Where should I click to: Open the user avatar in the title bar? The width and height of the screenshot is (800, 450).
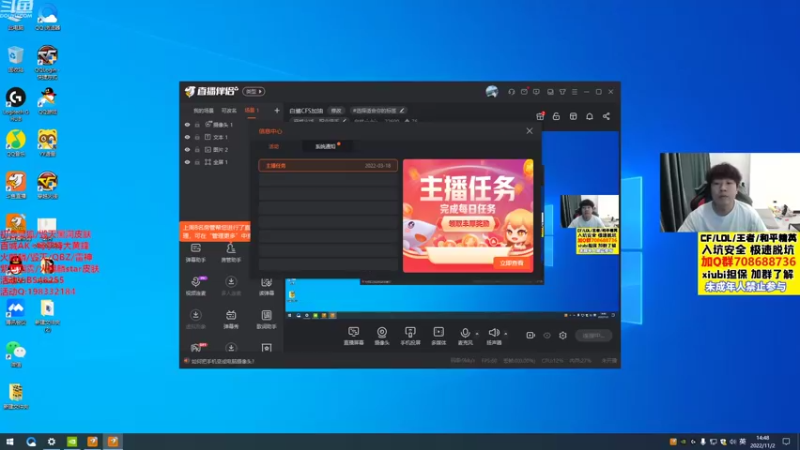coord(492,92)
